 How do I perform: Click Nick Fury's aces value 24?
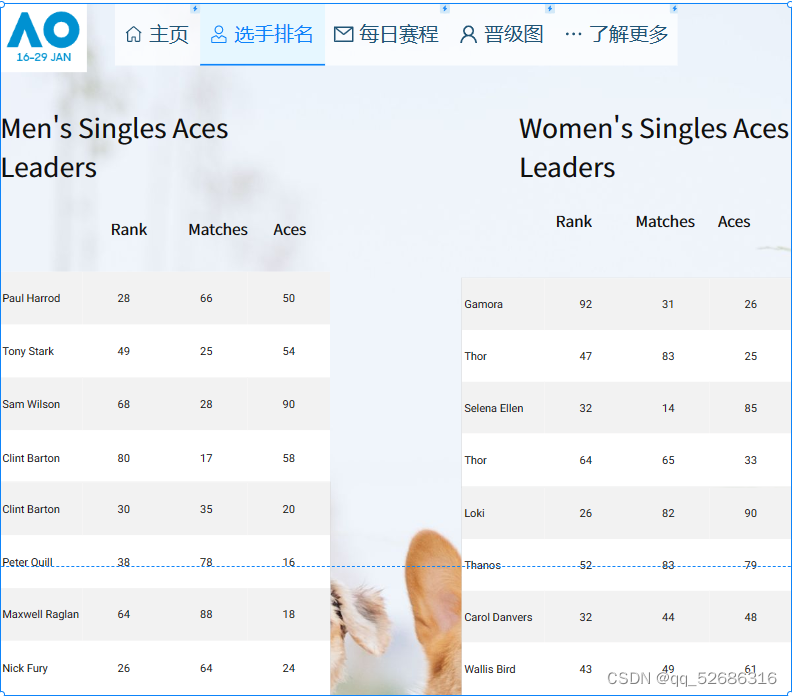(288, 668)
